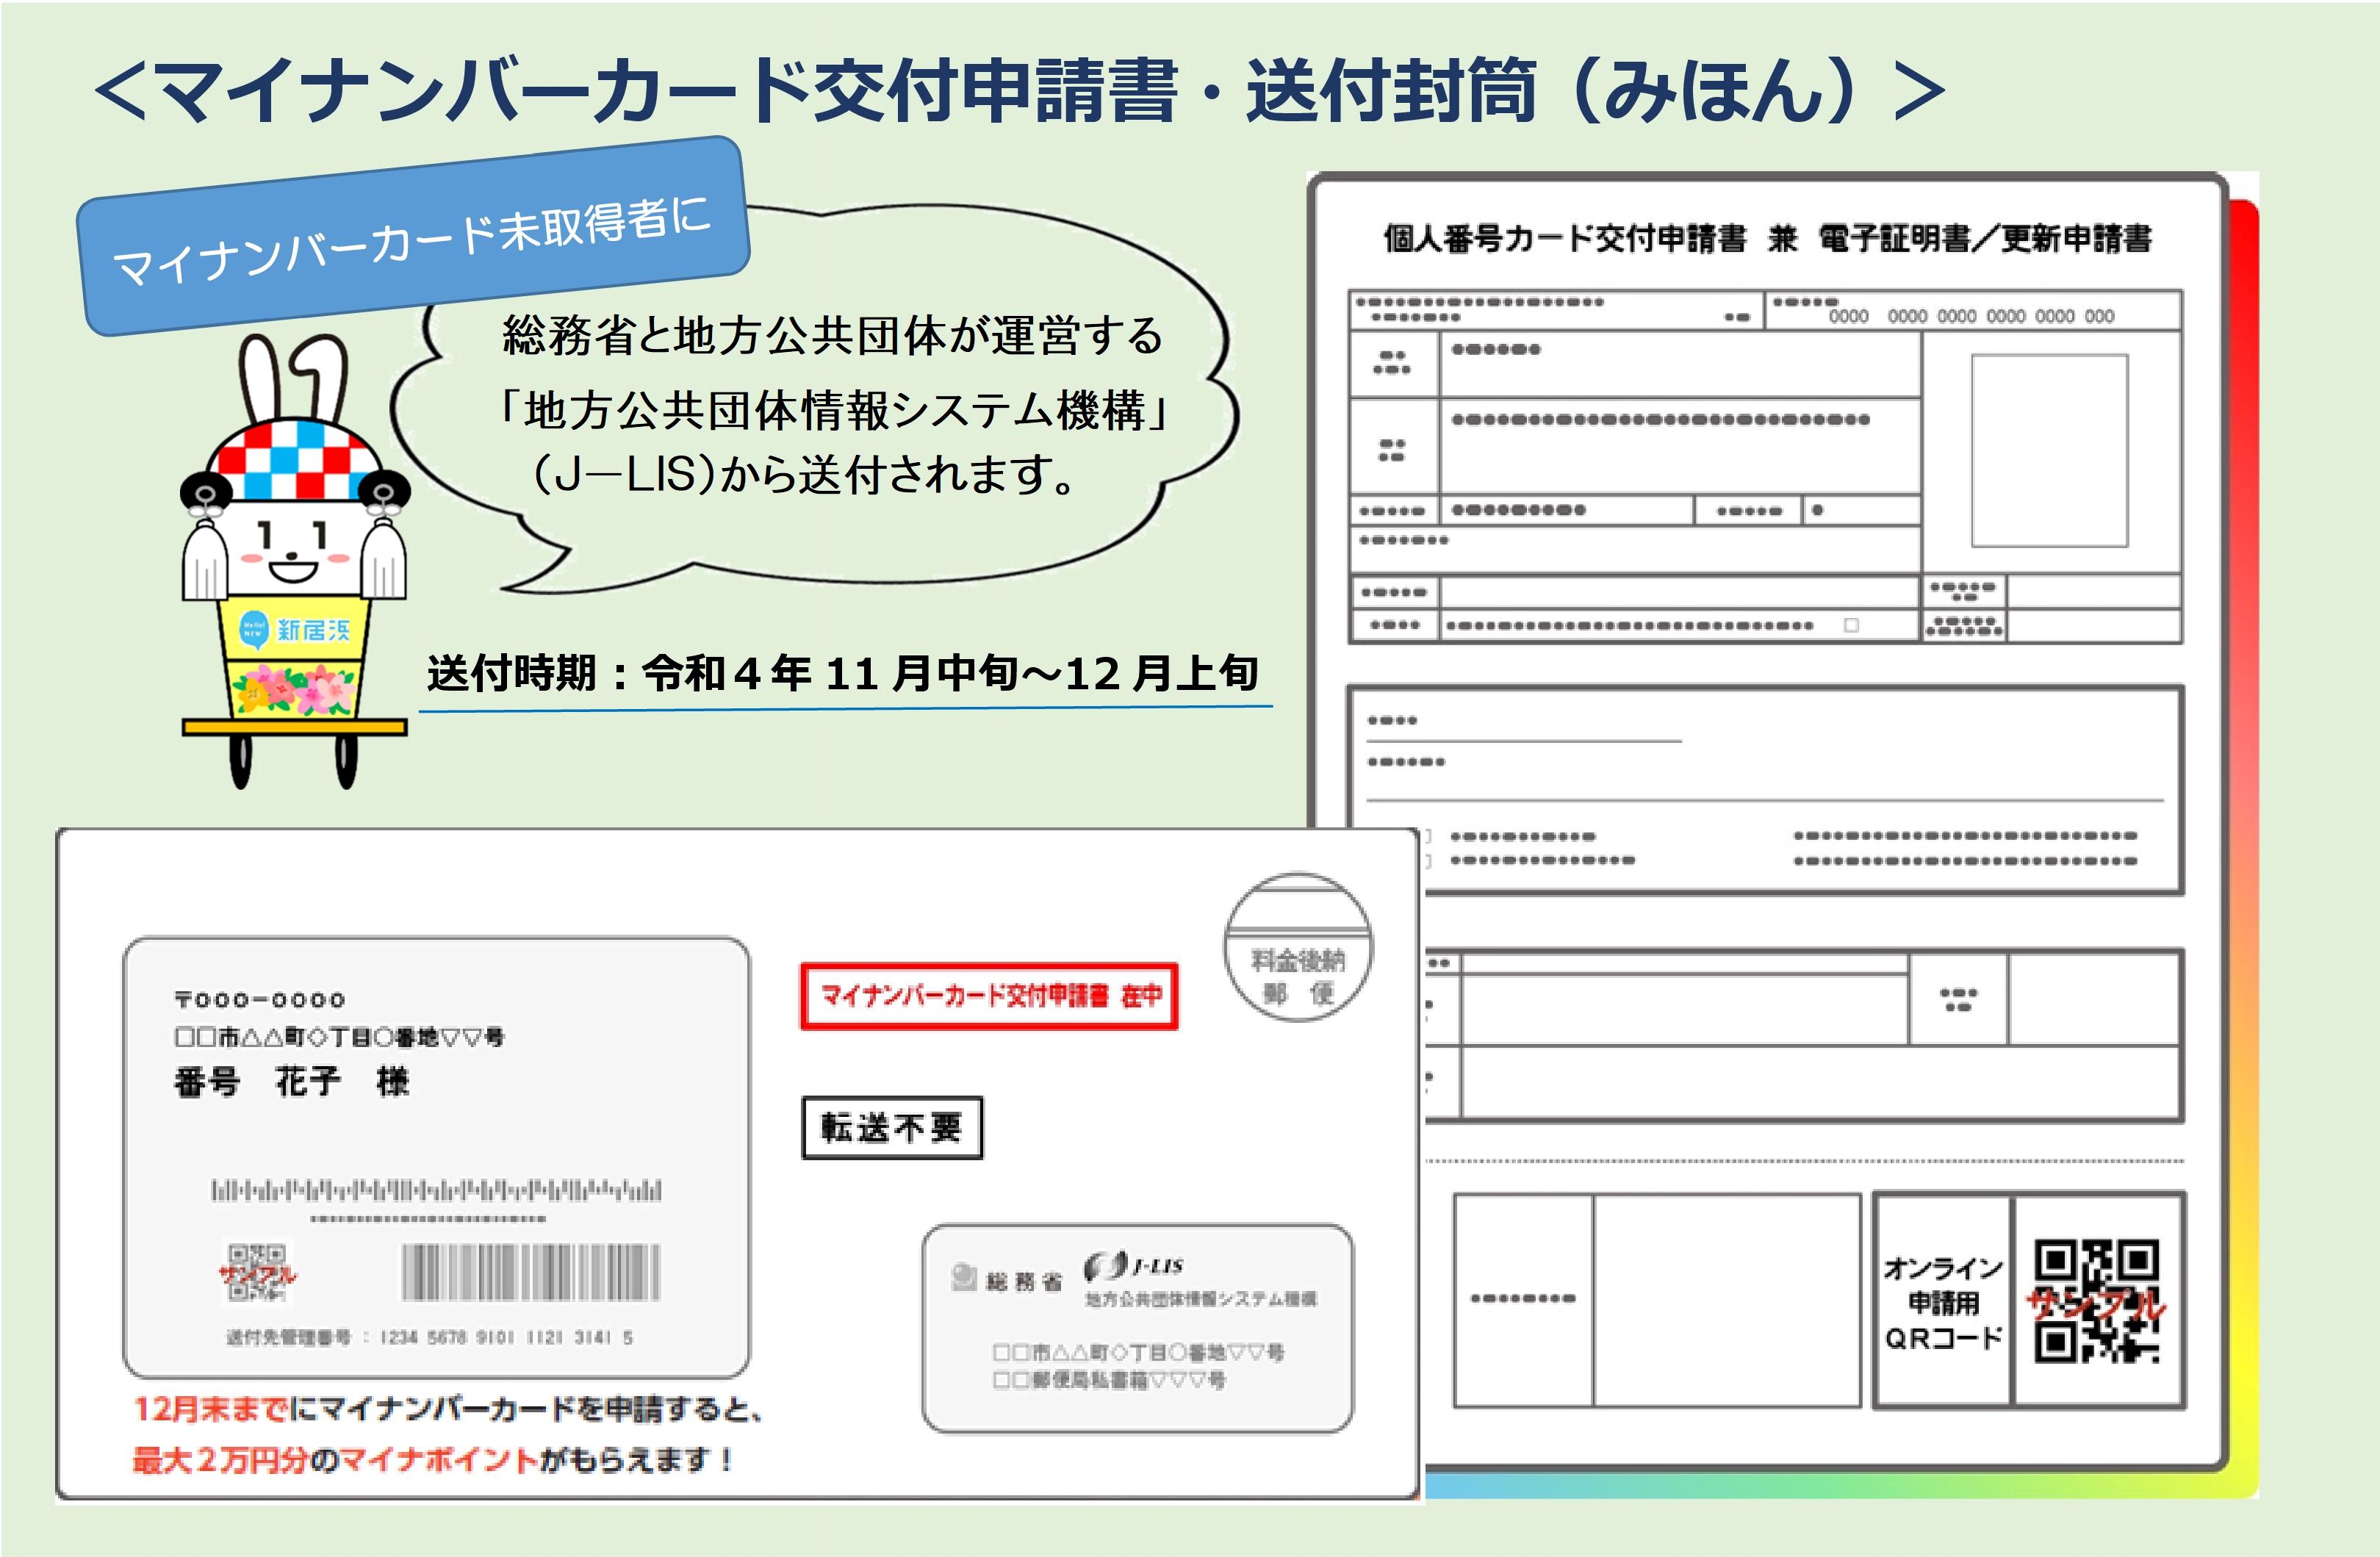Image resolution: width=2380 pixels, height=1557 pixels.
Task: Click the customer barcode strip under the recipient name
Action: (435, 1190)
